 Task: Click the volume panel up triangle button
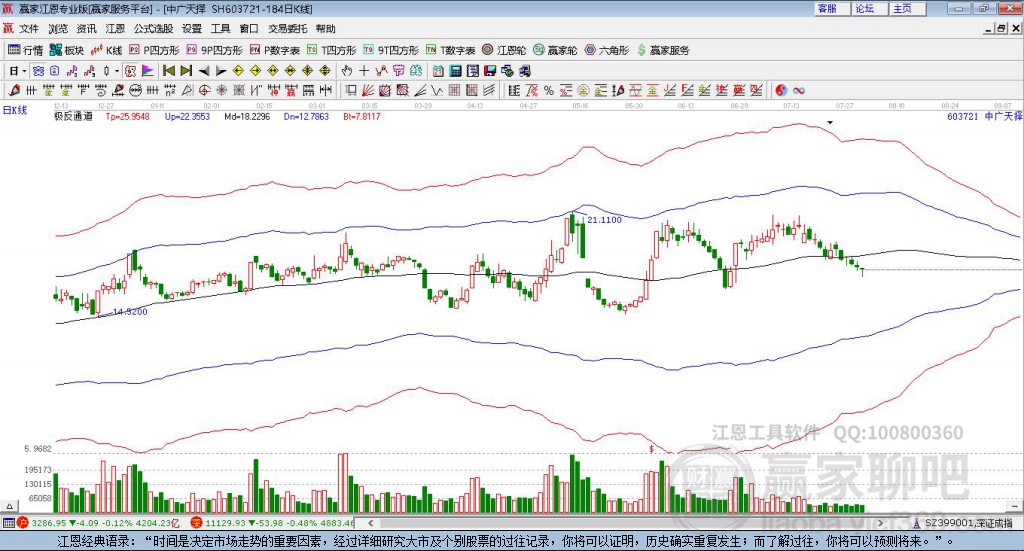click(9, 506)
